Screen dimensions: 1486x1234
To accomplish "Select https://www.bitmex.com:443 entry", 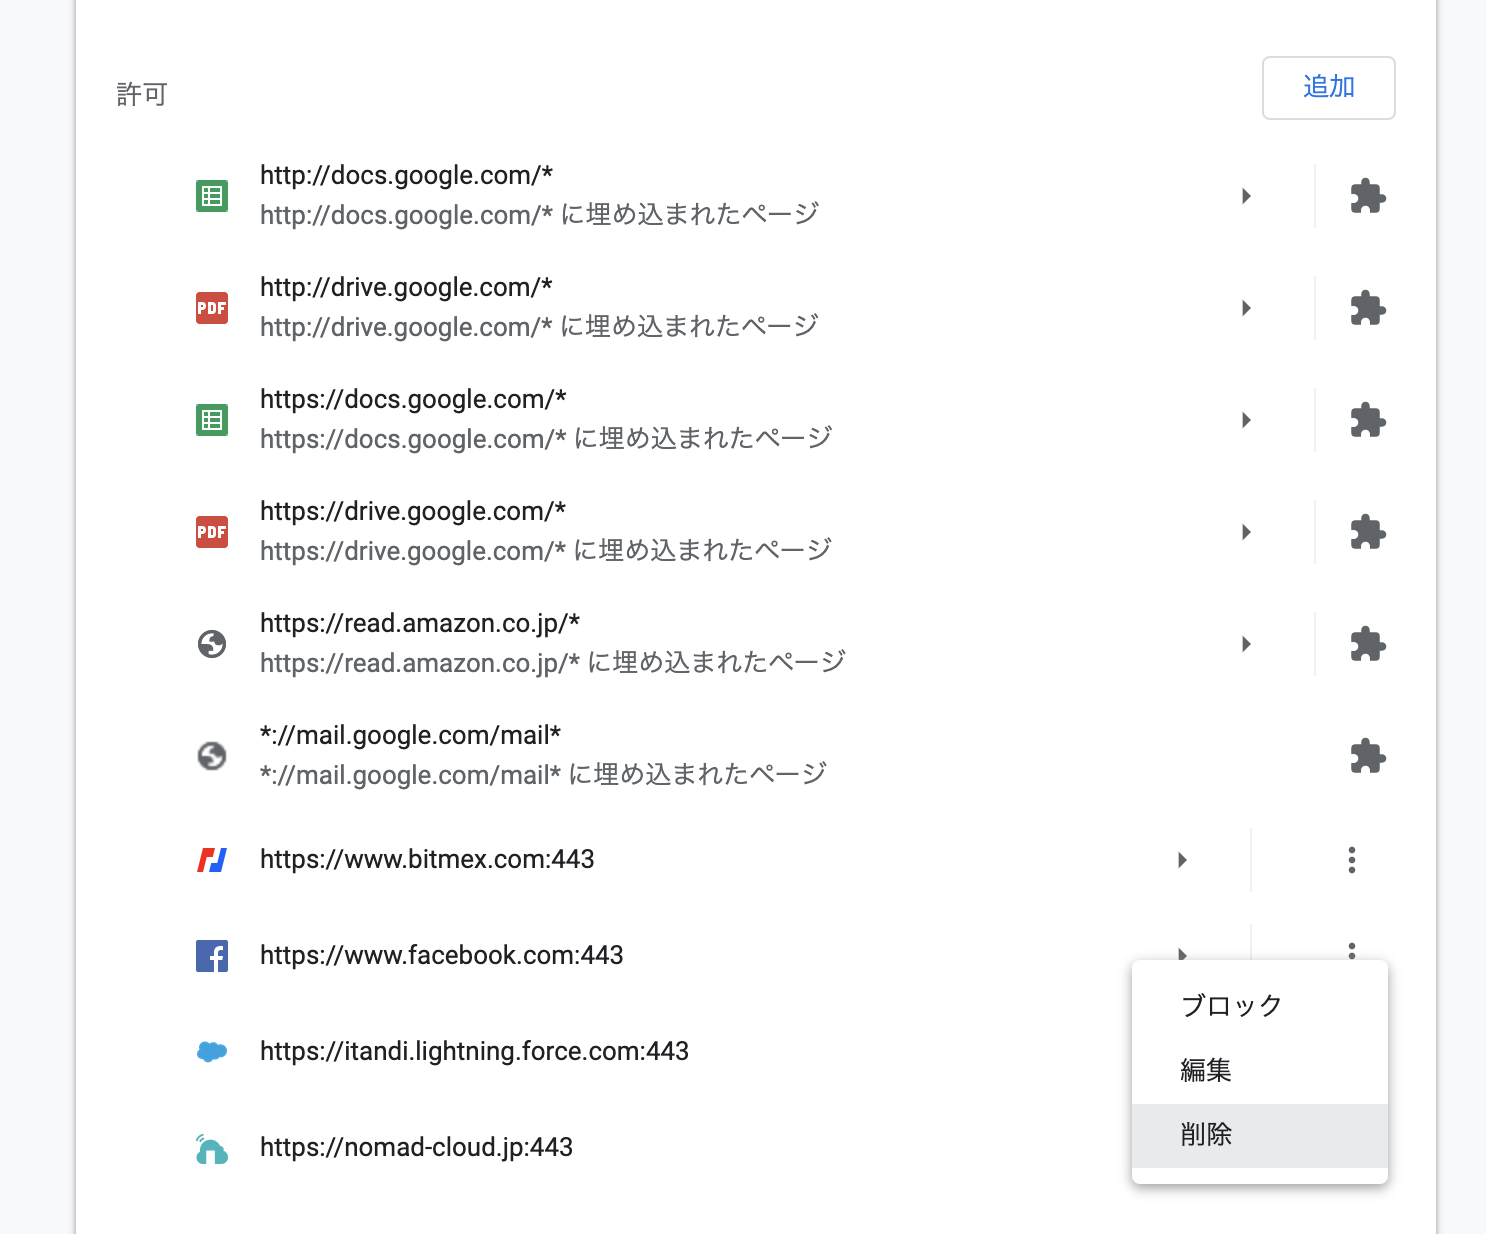I will [x=427, y=859].
